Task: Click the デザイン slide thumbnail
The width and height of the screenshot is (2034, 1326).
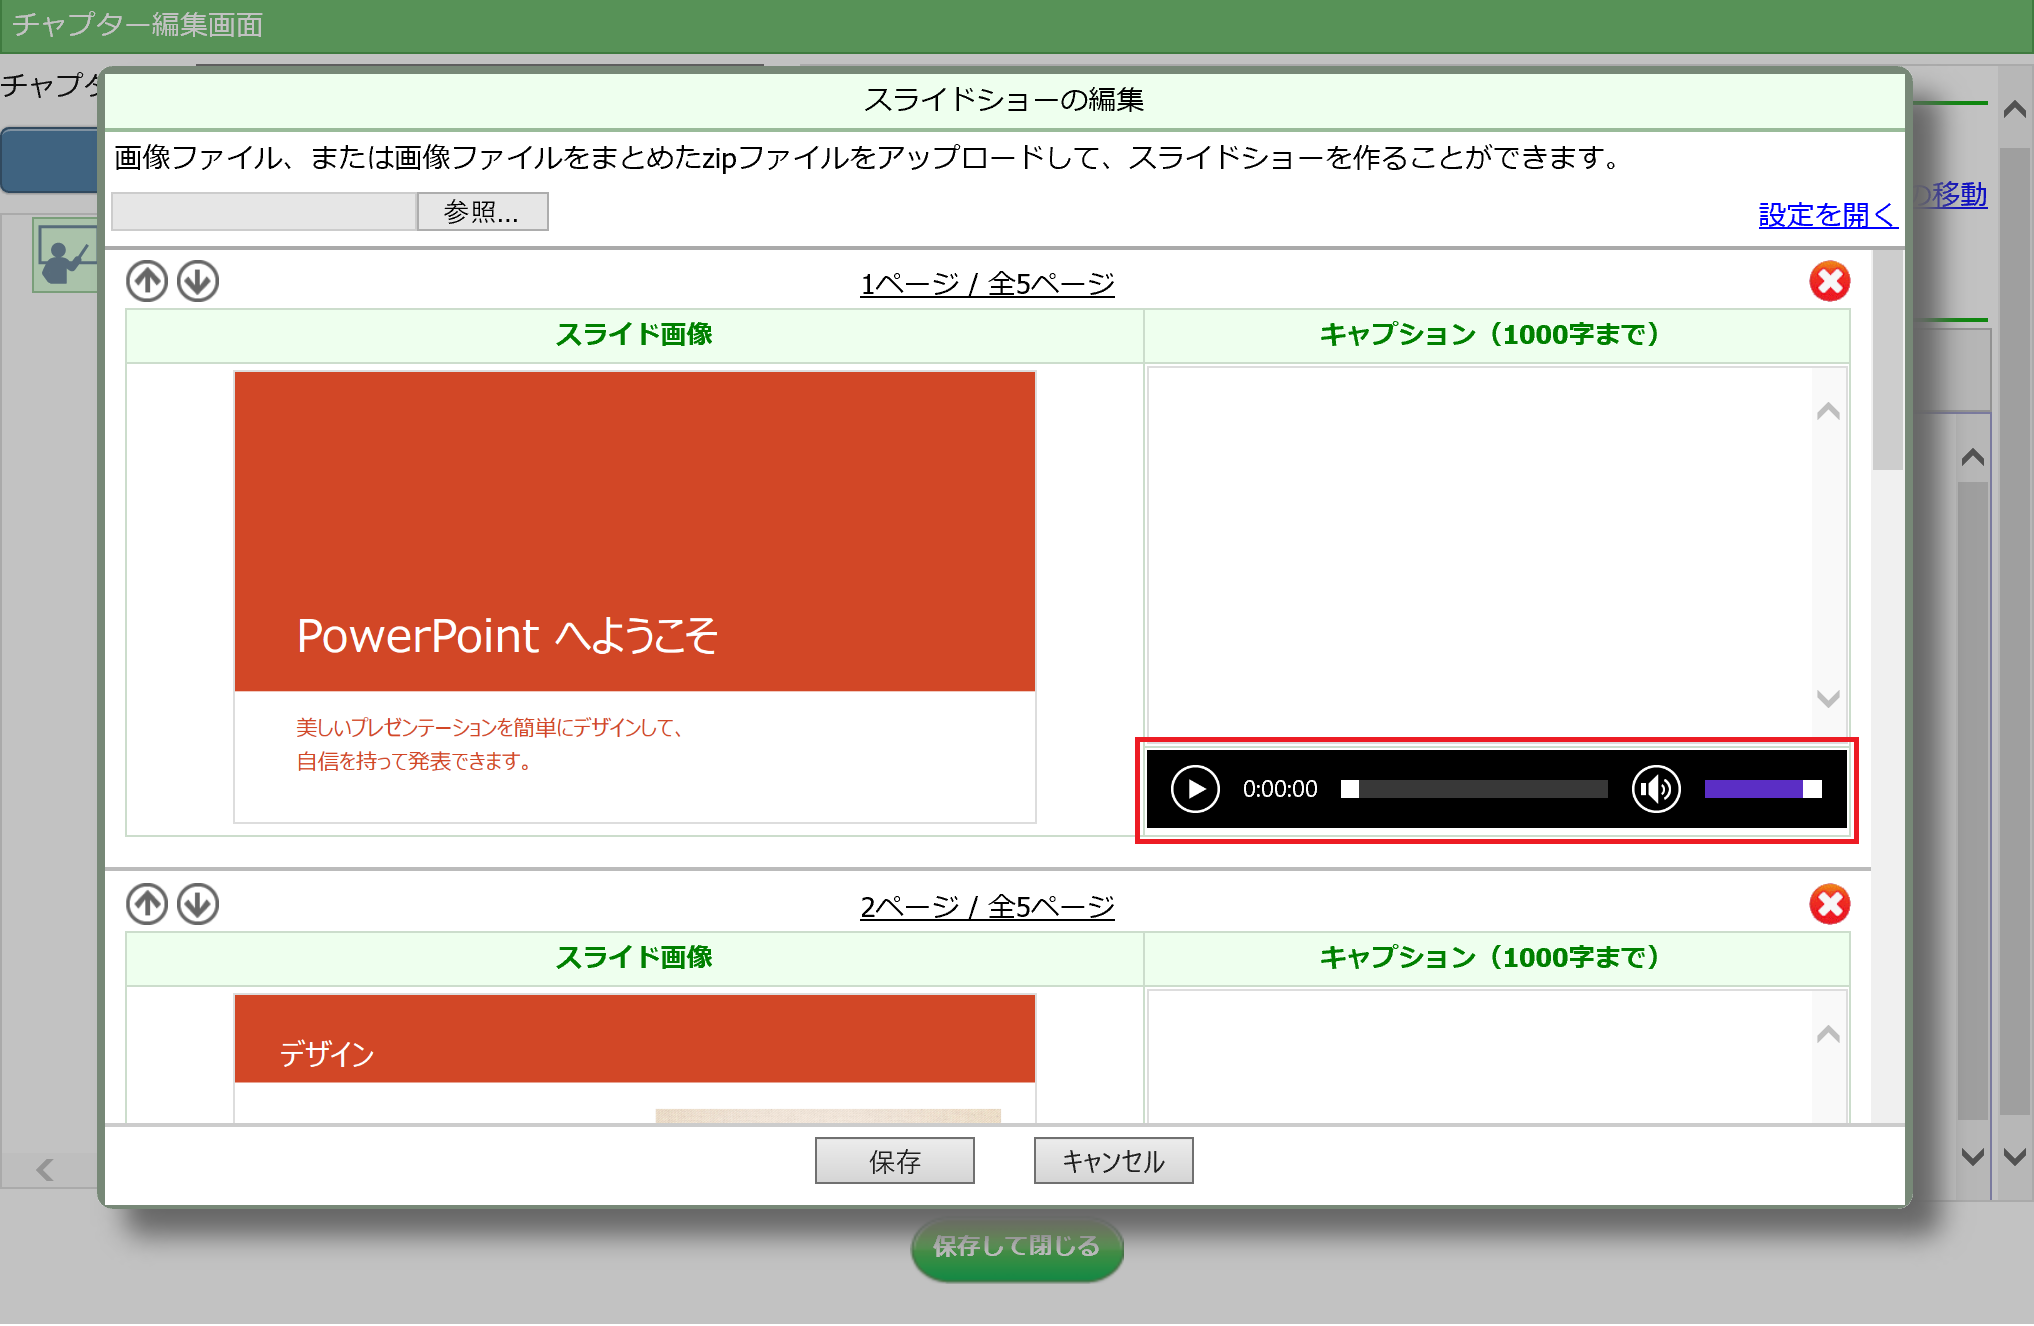Action: coord(635,1058)
